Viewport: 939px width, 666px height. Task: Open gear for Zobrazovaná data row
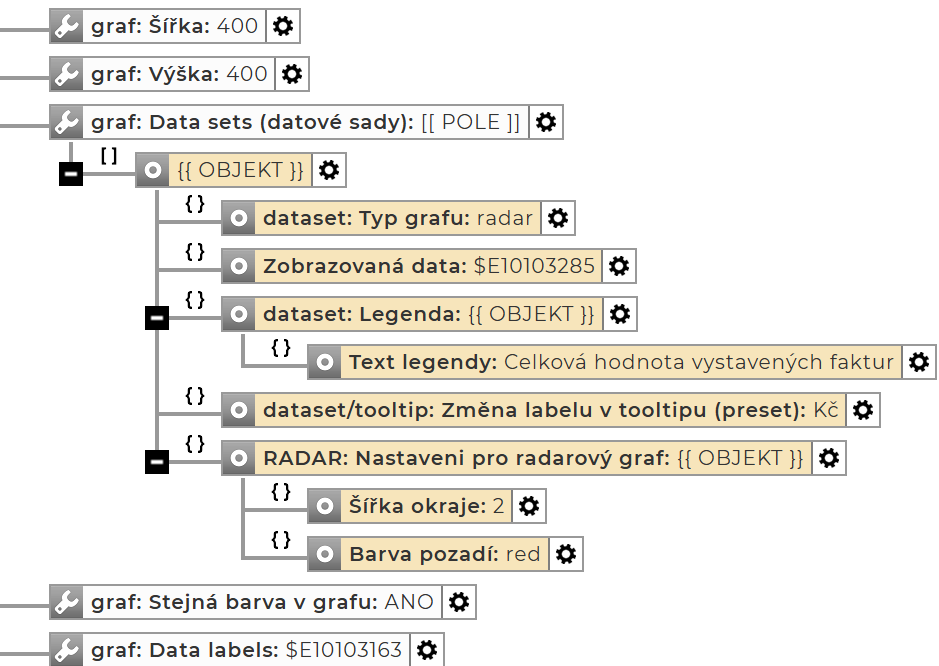pos(619,266)
